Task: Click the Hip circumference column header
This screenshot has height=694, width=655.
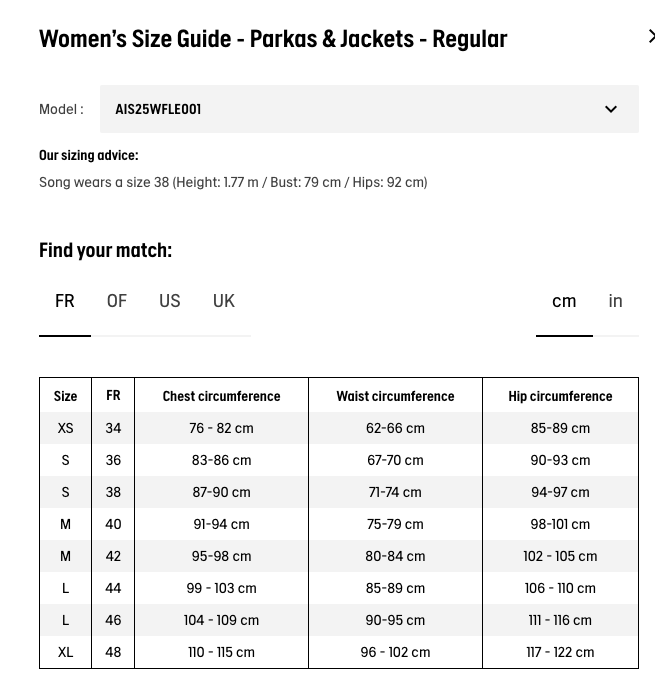Action: tap(560, 396)
